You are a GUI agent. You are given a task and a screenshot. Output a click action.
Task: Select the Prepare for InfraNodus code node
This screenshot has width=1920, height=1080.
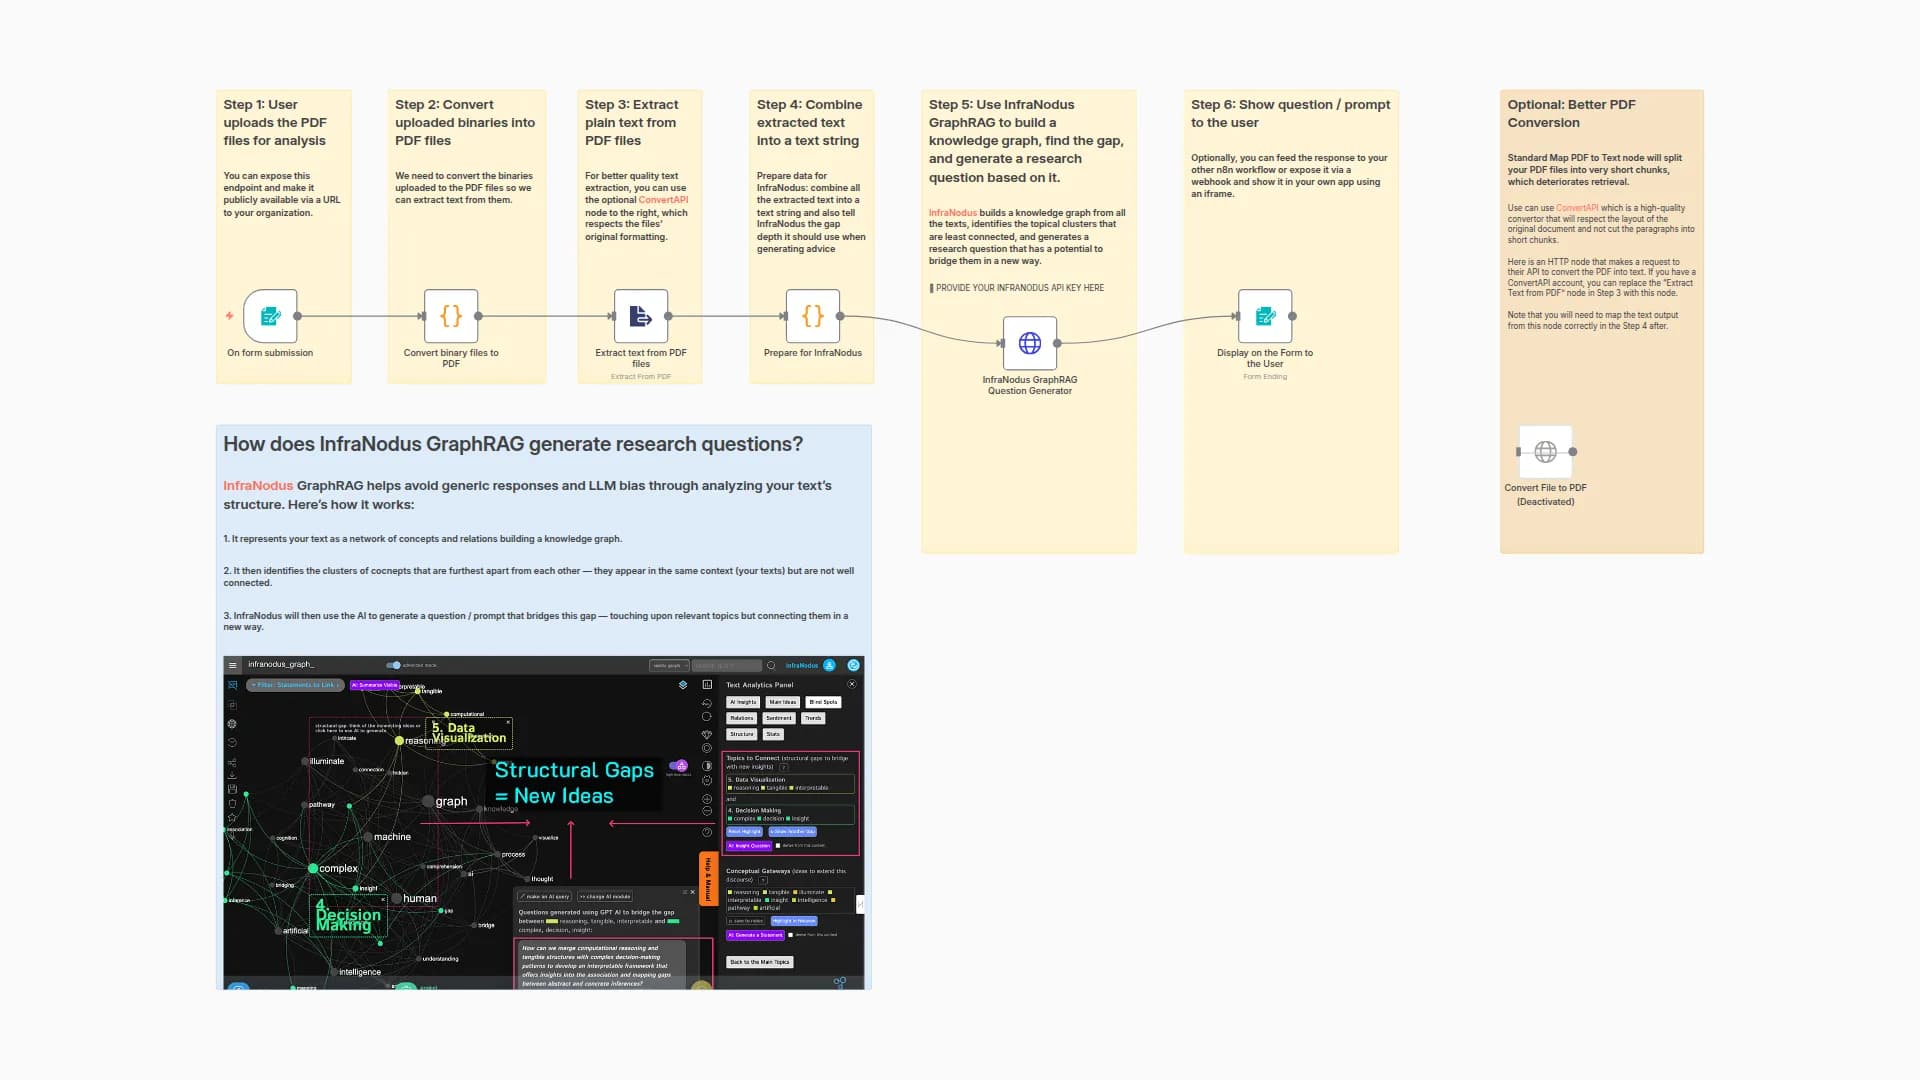click(x=812, y=316)
